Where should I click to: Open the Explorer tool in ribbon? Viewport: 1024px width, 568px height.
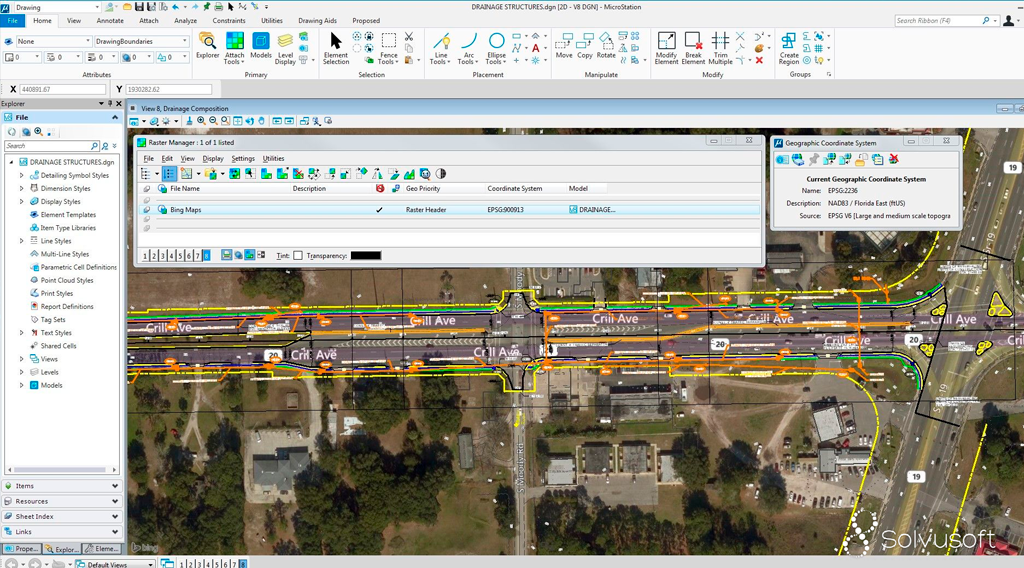tap(208, 46)
